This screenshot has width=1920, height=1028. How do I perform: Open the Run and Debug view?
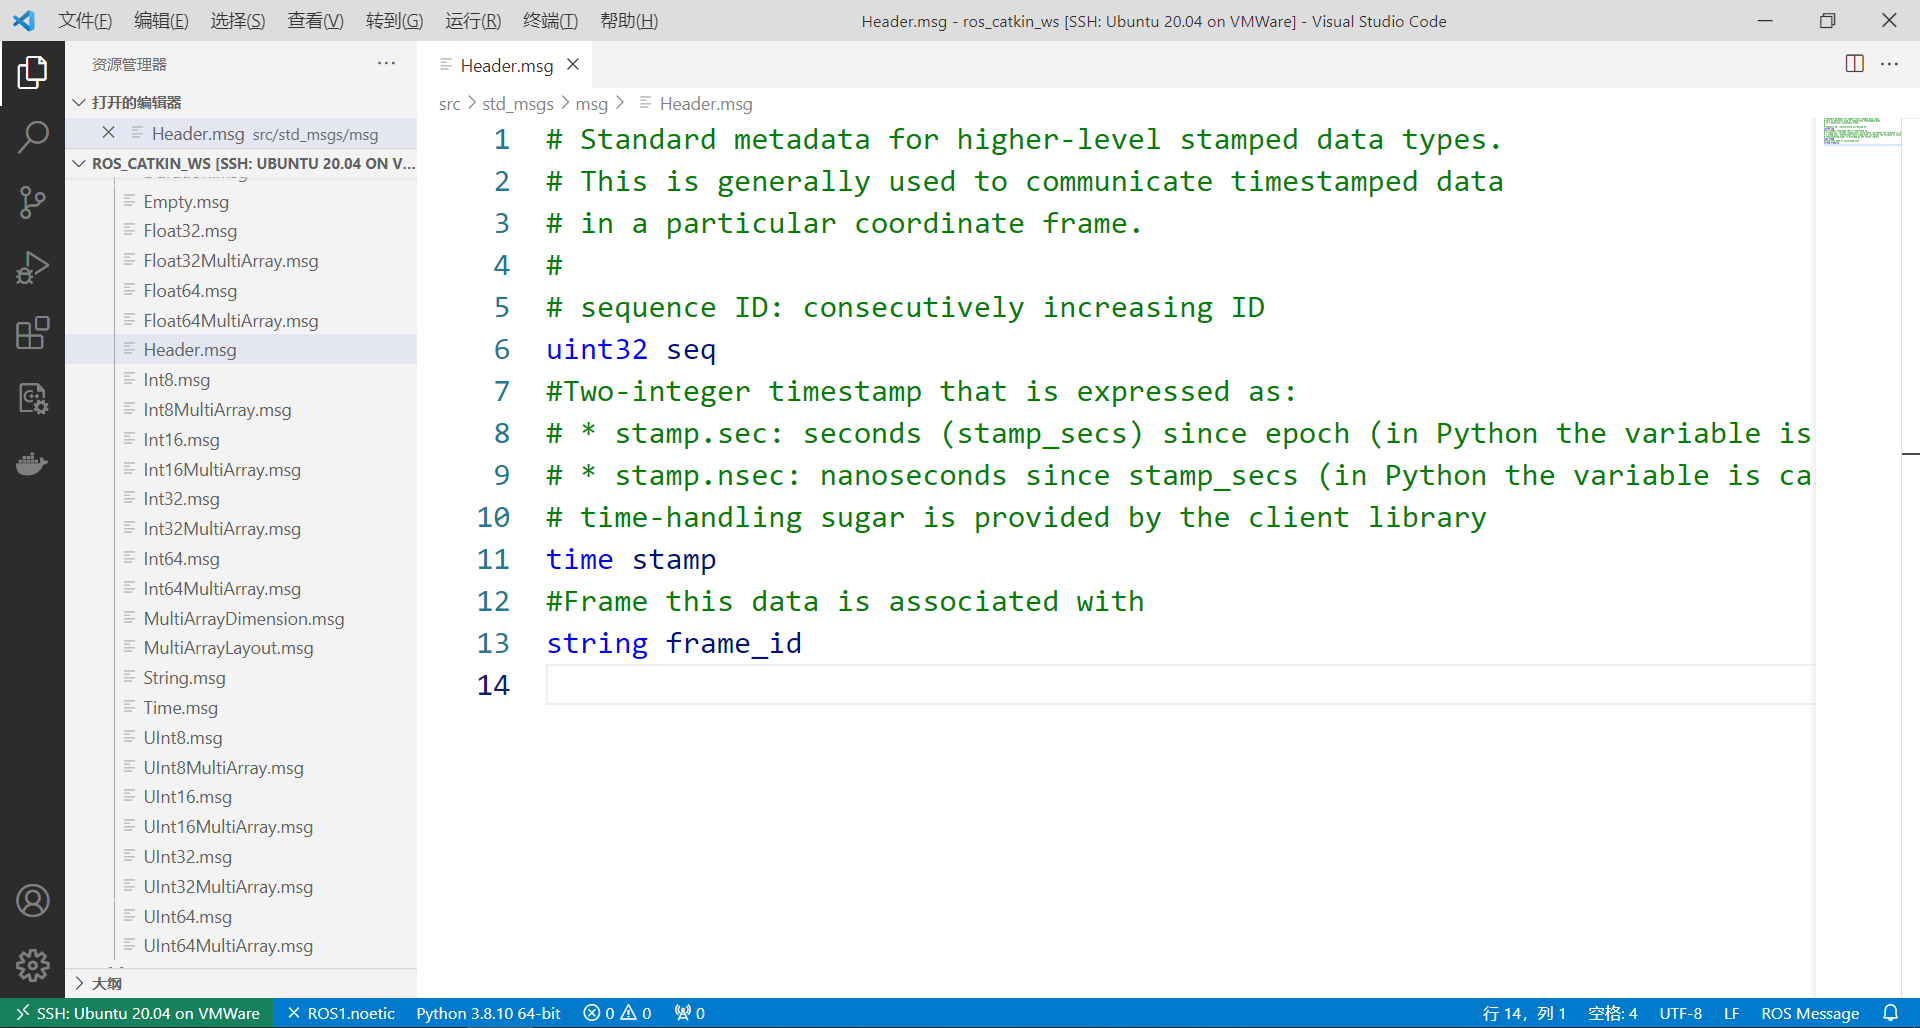(x=32, y=268)
